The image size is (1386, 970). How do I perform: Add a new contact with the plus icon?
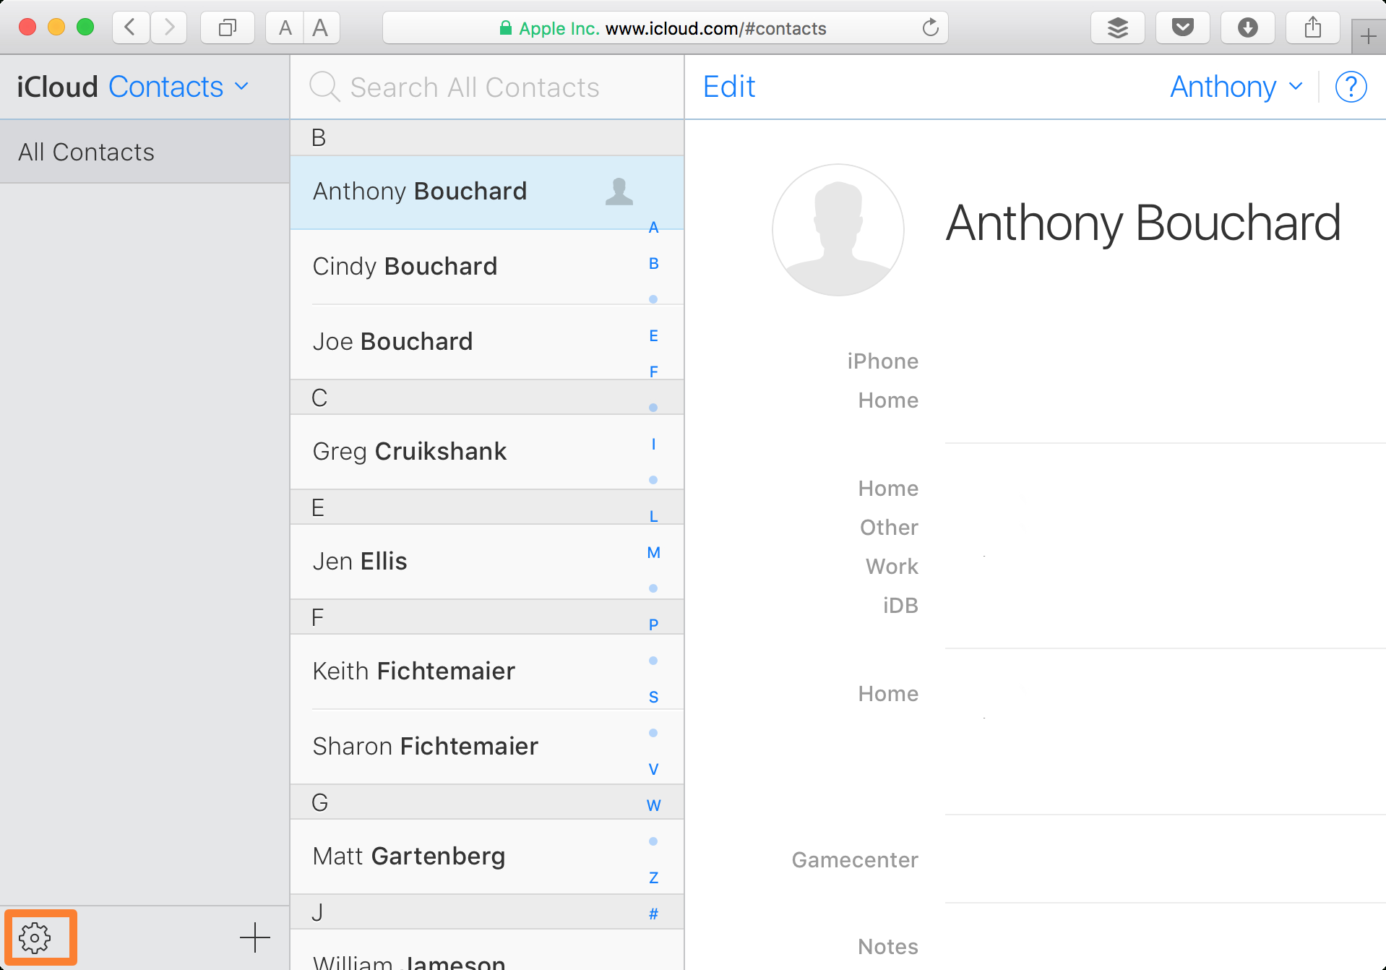point(255,937)
